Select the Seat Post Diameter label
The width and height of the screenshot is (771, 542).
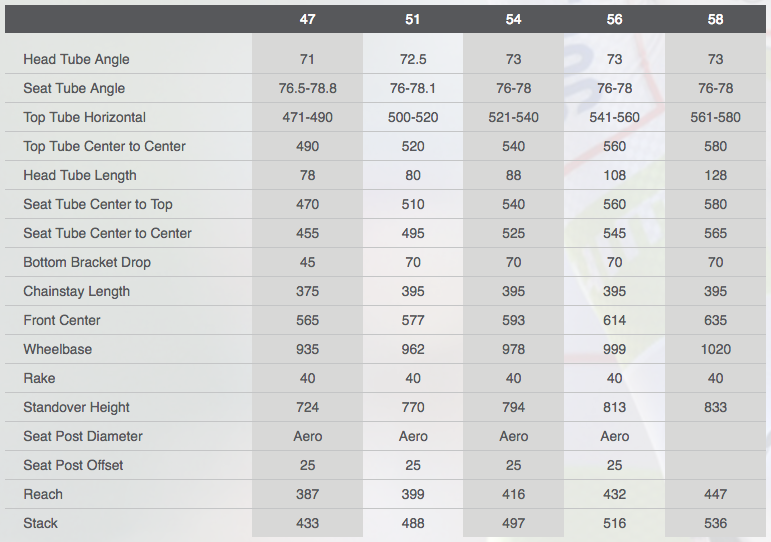[83, 436]
